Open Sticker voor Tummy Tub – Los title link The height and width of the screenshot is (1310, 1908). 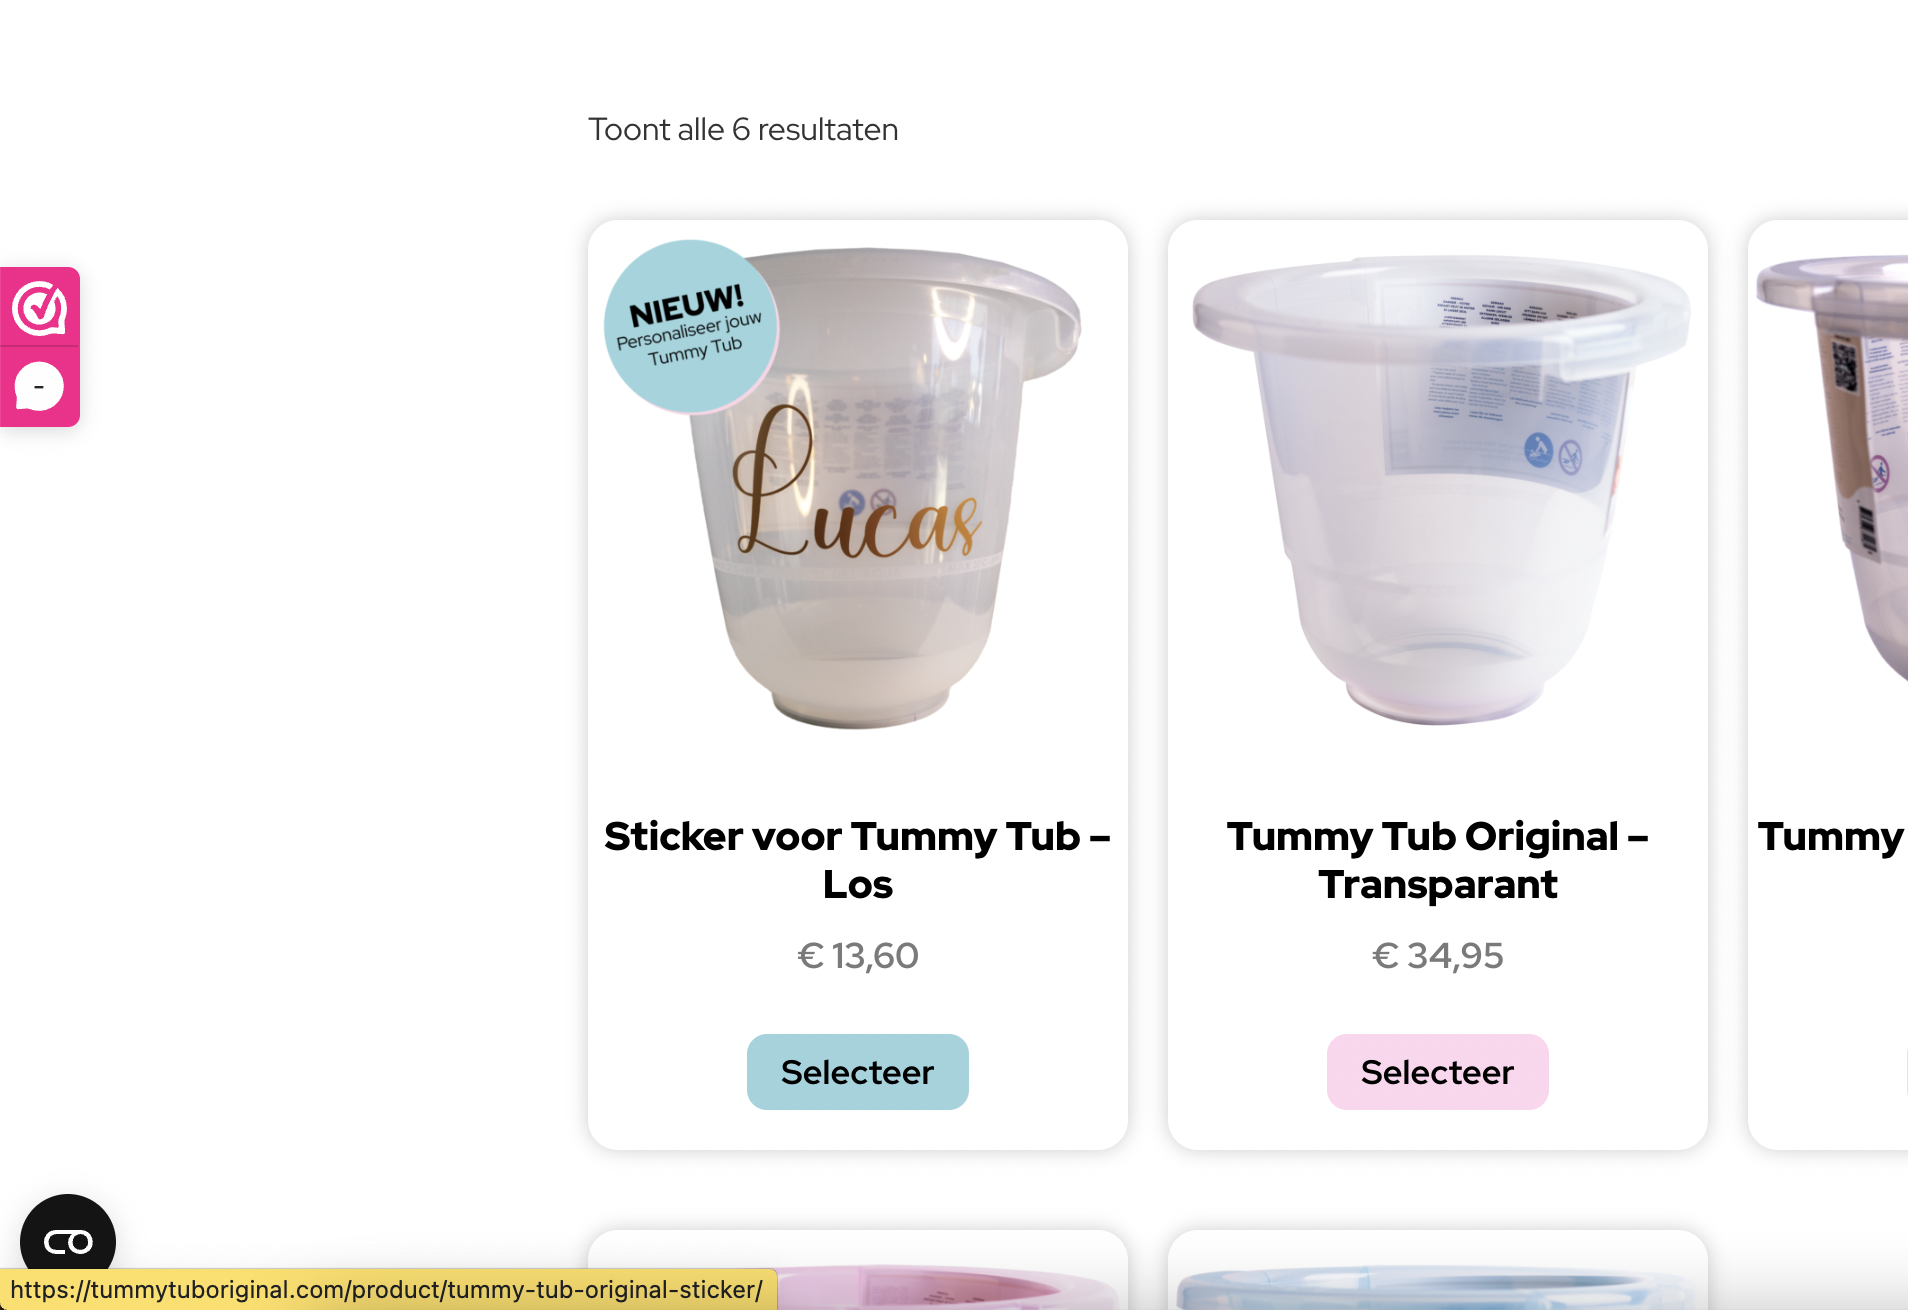coord(857,860)
